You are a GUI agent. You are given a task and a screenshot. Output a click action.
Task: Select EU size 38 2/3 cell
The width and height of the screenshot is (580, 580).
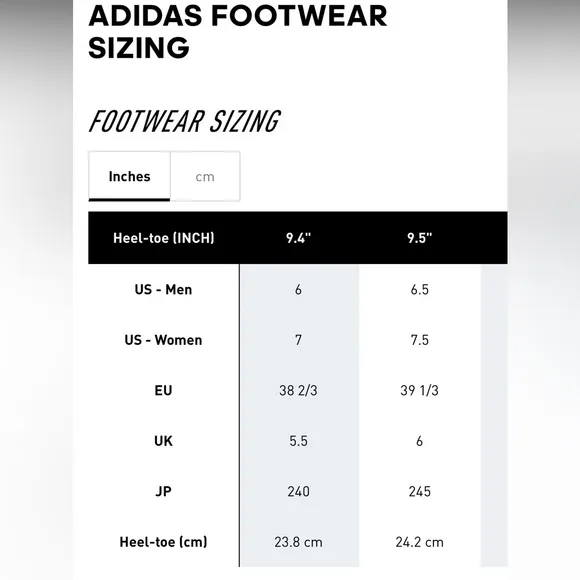(x=299, y=390)
